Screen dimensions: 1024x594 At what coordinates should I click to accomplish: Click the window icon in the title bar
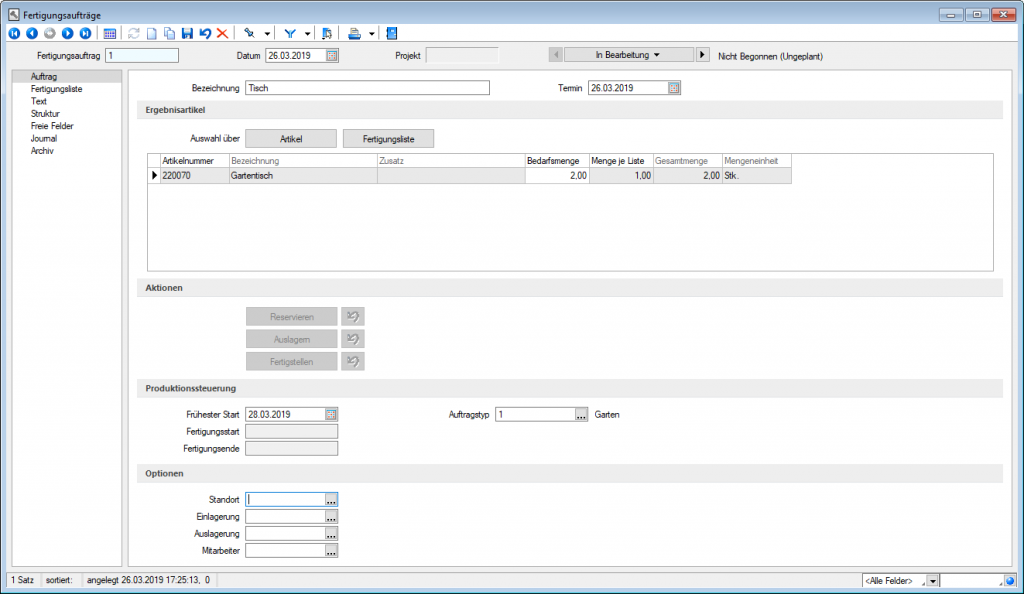[x=14, y=14]
